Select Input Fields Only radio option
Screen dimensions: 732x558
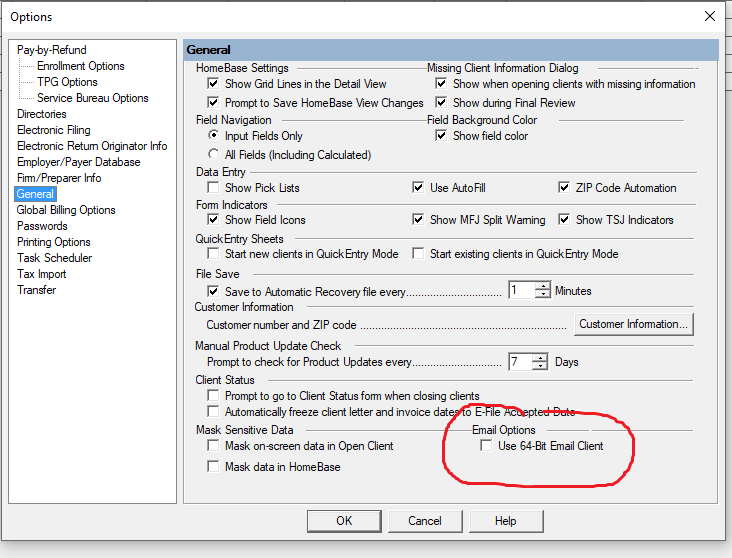click(214, 136)
